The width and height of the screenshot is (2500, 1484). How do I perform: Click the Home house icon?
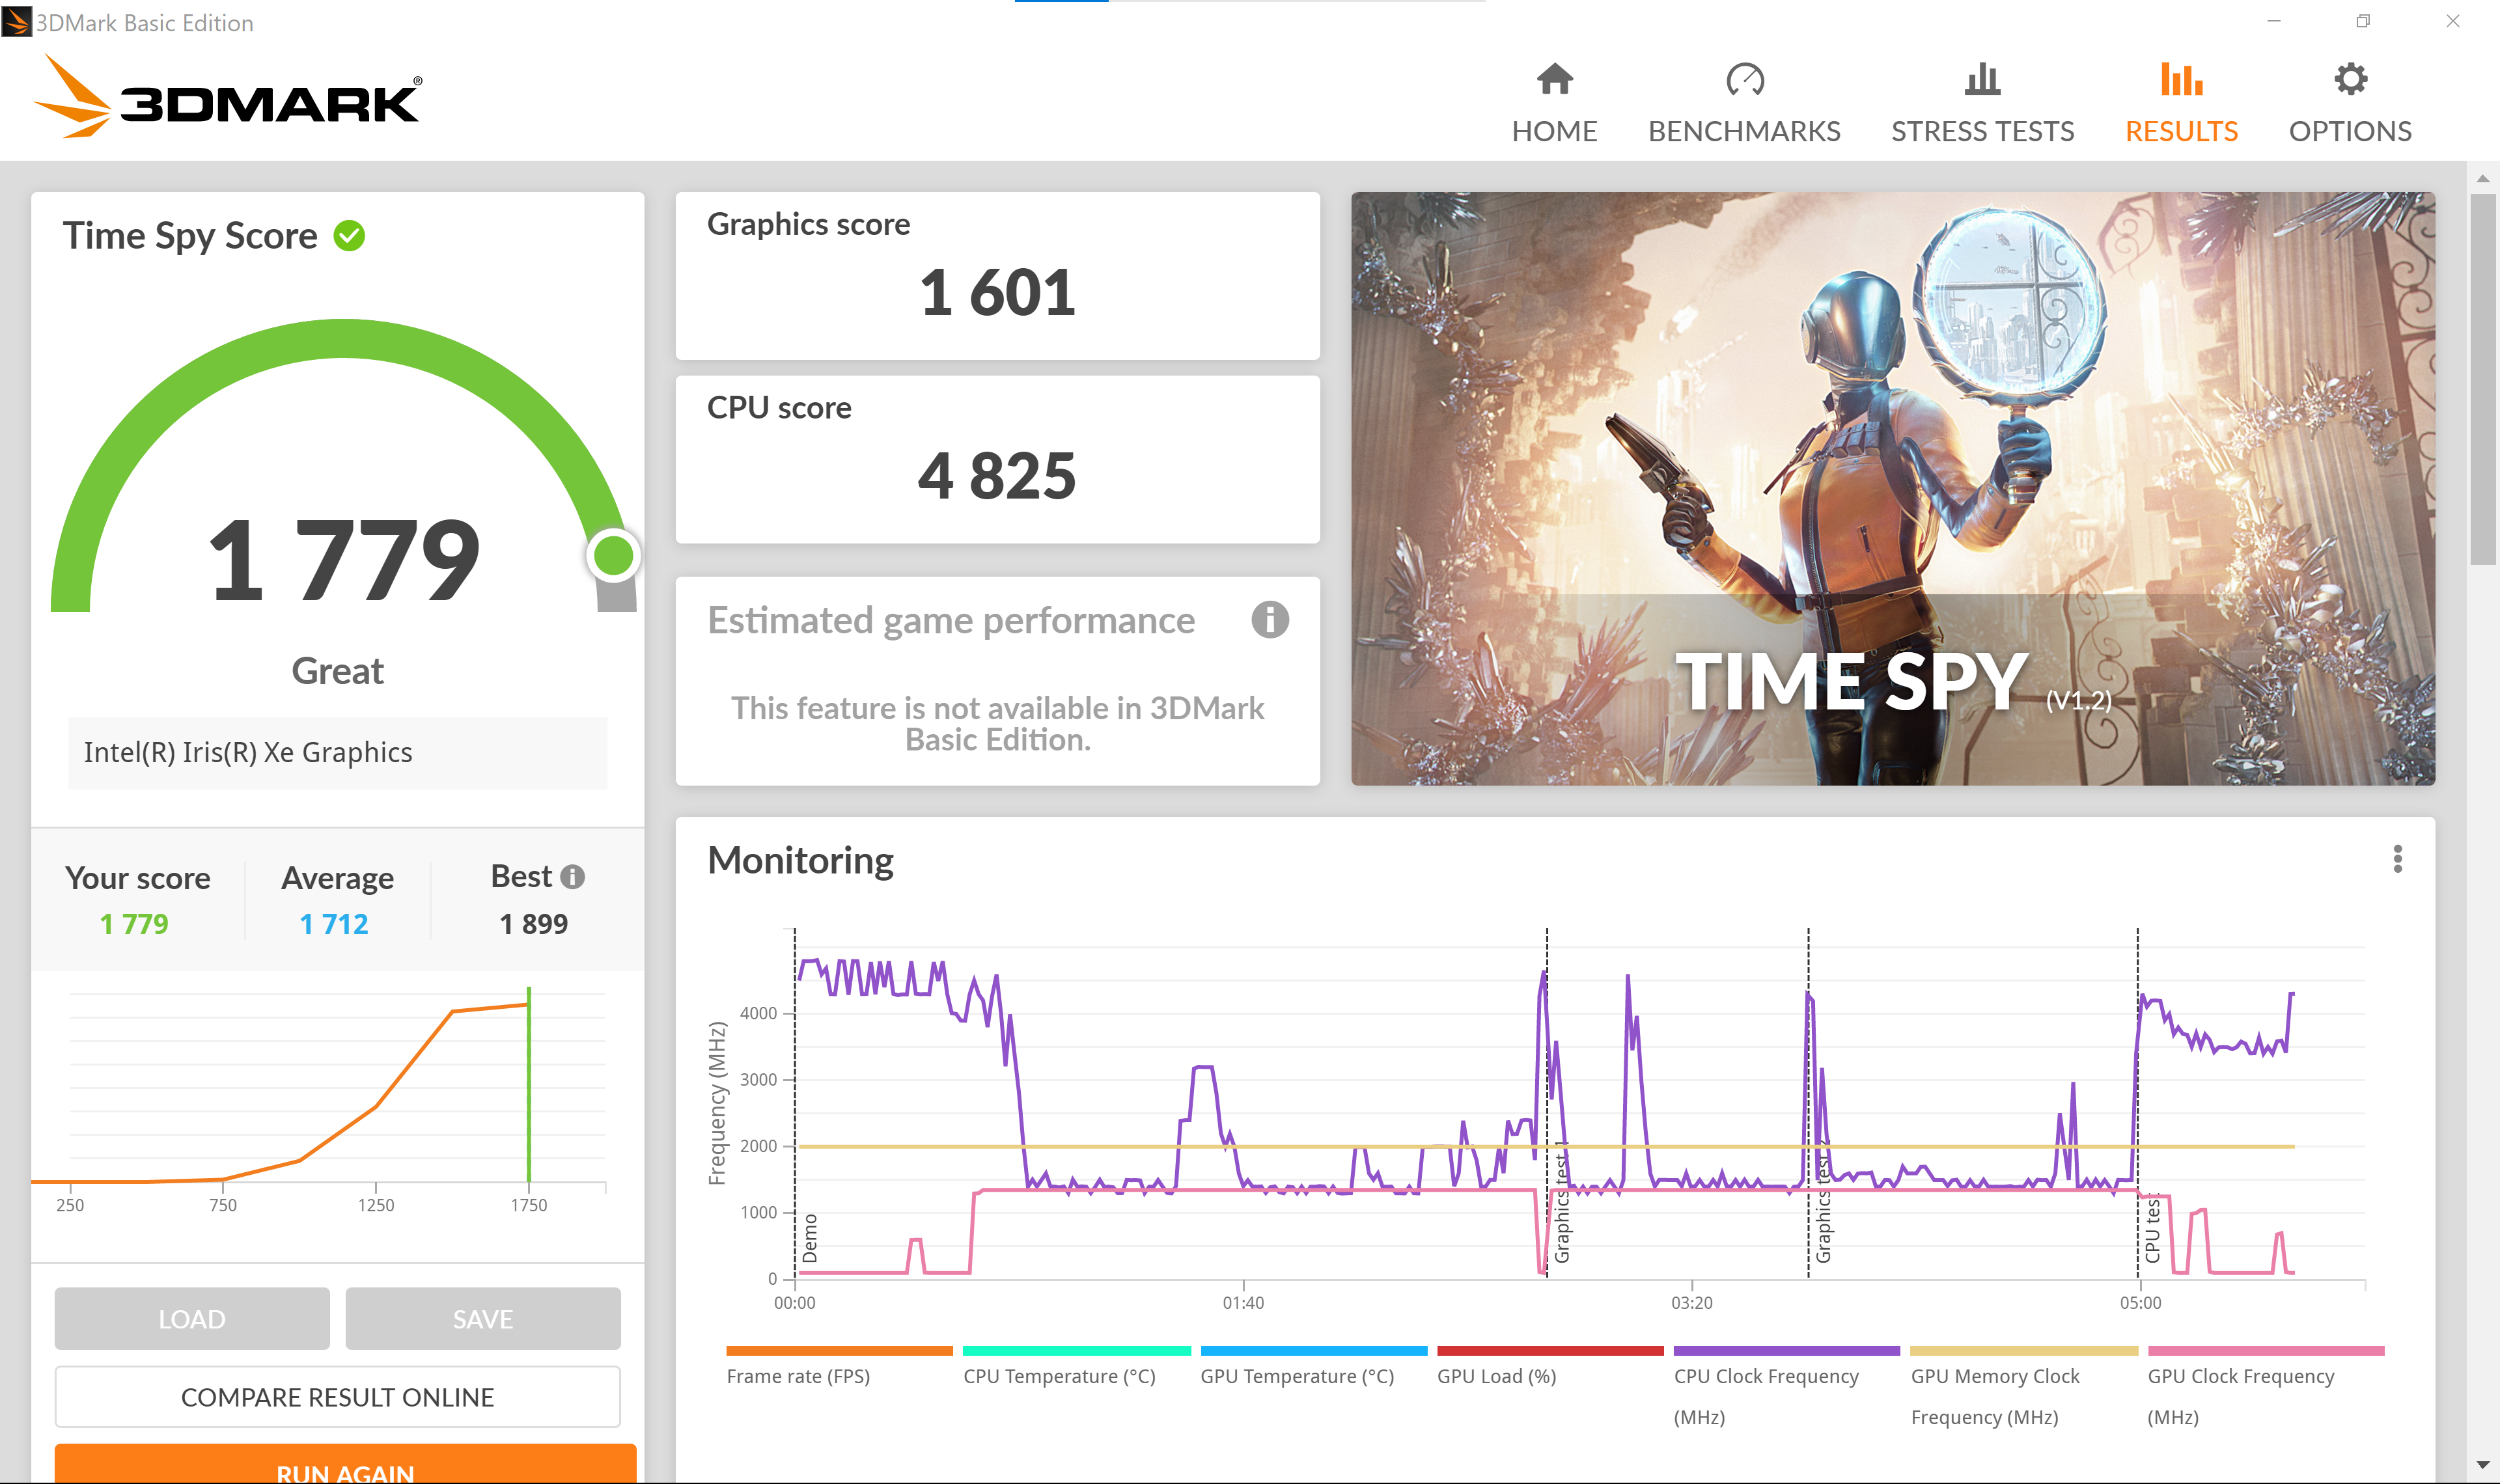1554,79
